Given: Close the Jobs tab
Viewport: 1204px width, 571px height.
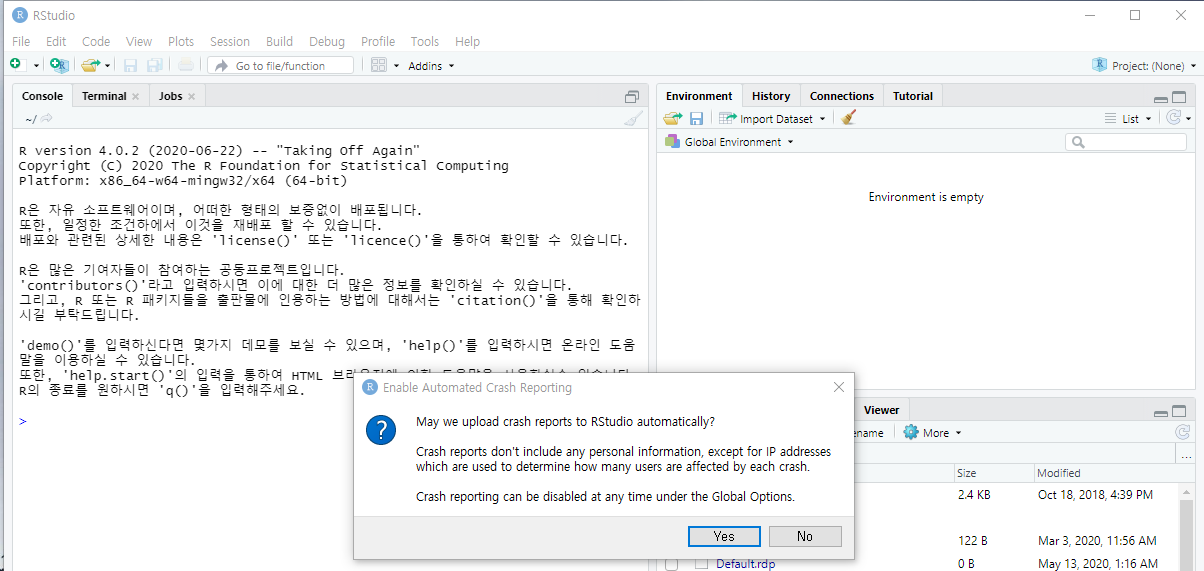Looking at the screenshot, I should pyautogui.click(x=191, y=97).
